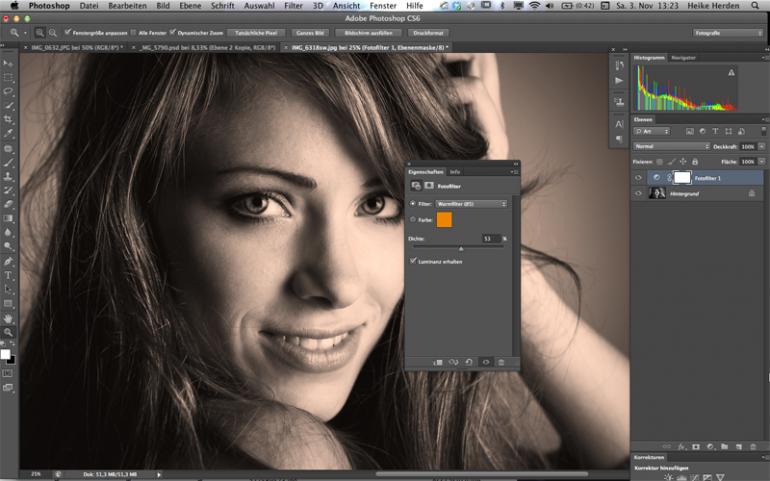Select the Hand tool
The width and height of the screenshot is (770, 481).
(x=8, y=318)
